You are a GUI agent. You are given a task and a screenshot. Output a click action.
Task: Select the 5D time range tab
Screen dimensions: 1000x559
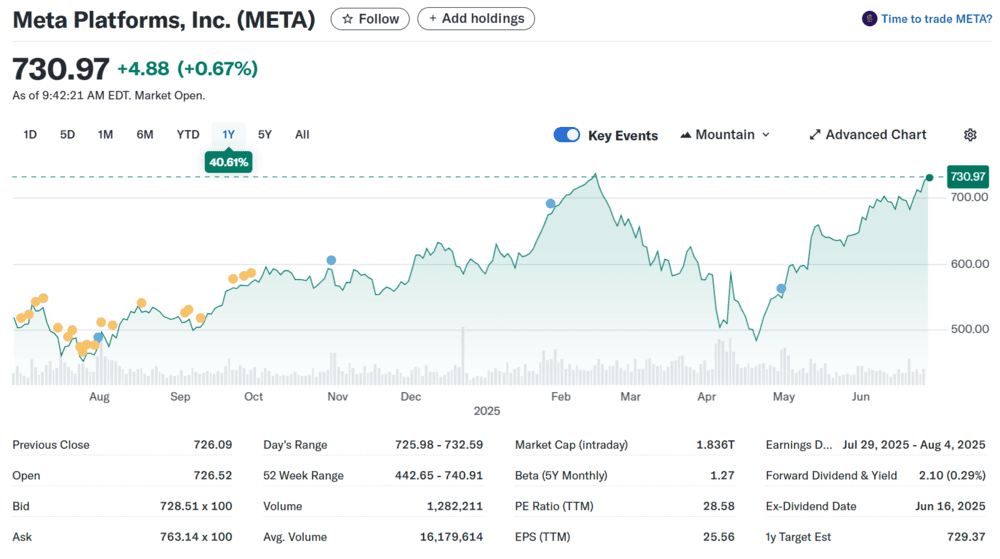(x=67, y=135)
